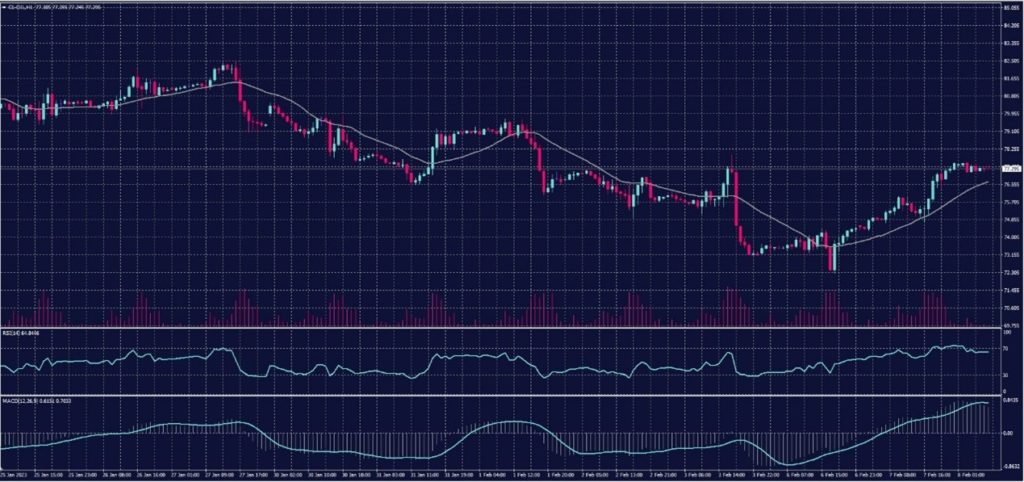Click the CL-OIL H1 chart title label

40,5
